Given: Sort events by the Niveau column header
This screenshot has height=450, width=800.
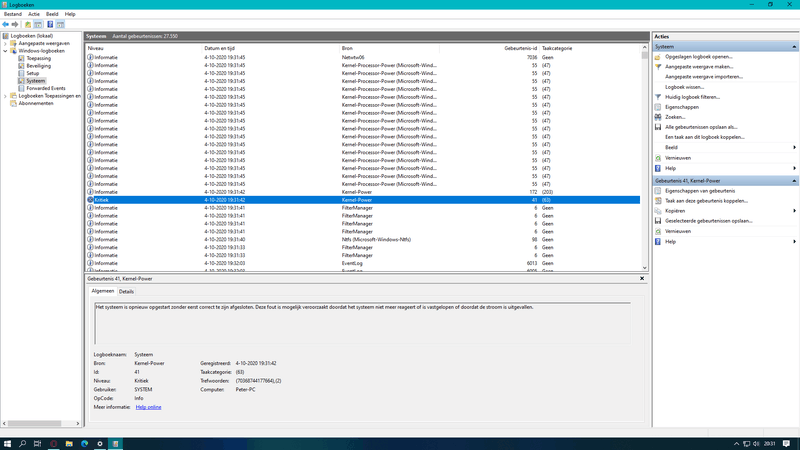Looking at the screenshot, I should click(144, 48).
